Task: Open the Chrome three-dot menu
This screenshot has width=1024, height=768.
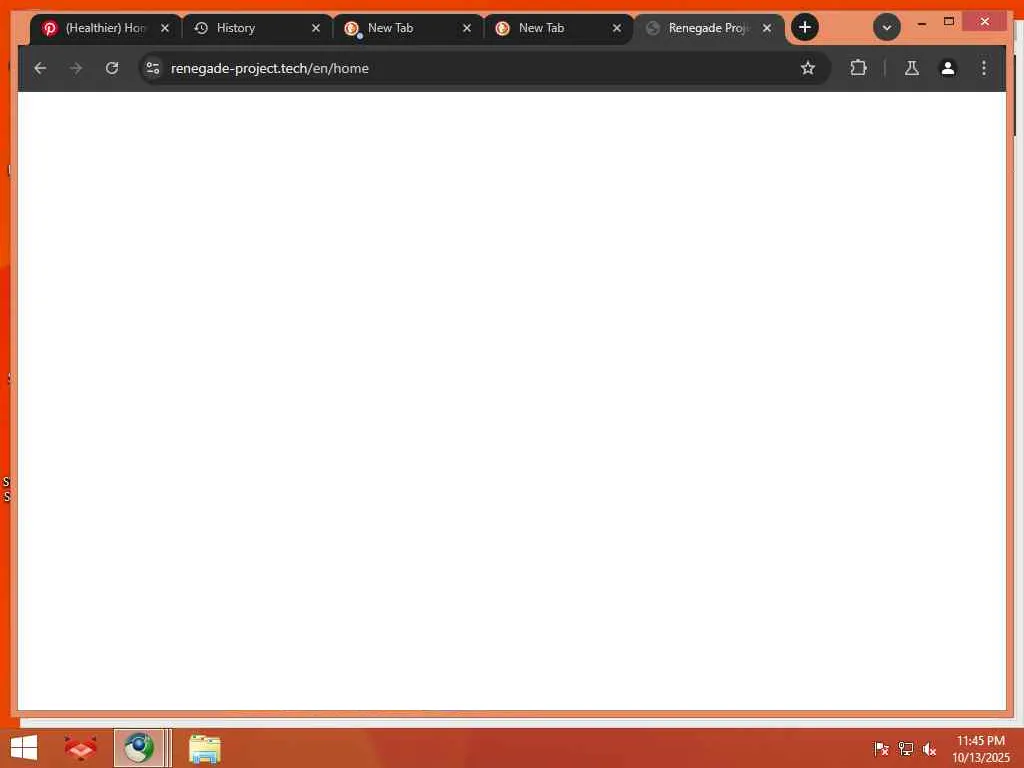Action: 984,68
